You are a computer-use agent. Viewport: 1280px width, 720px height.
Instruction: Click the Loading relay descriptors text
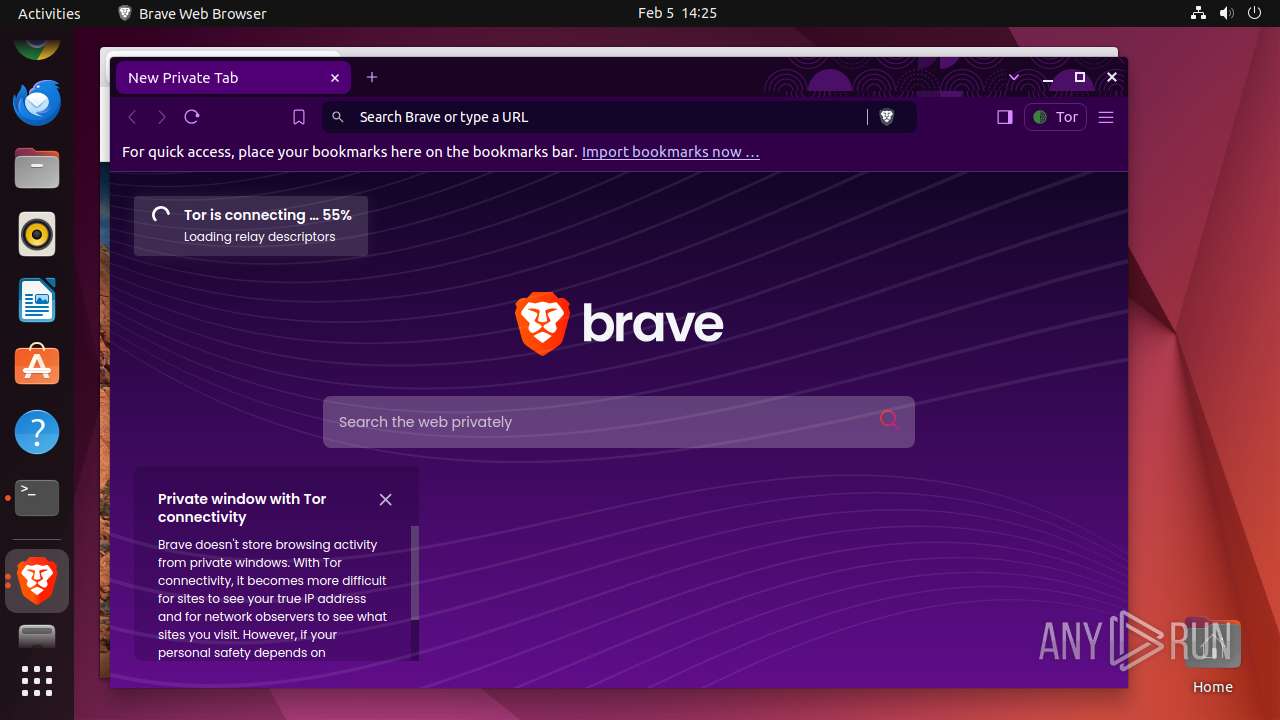tap(259, 237)
